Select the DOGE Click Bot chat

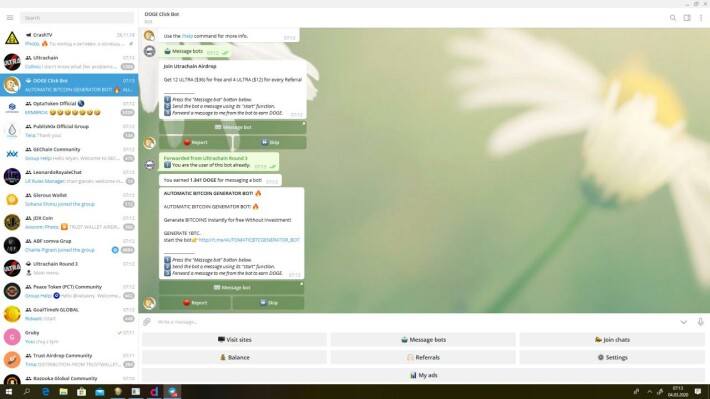pos(69,85)
